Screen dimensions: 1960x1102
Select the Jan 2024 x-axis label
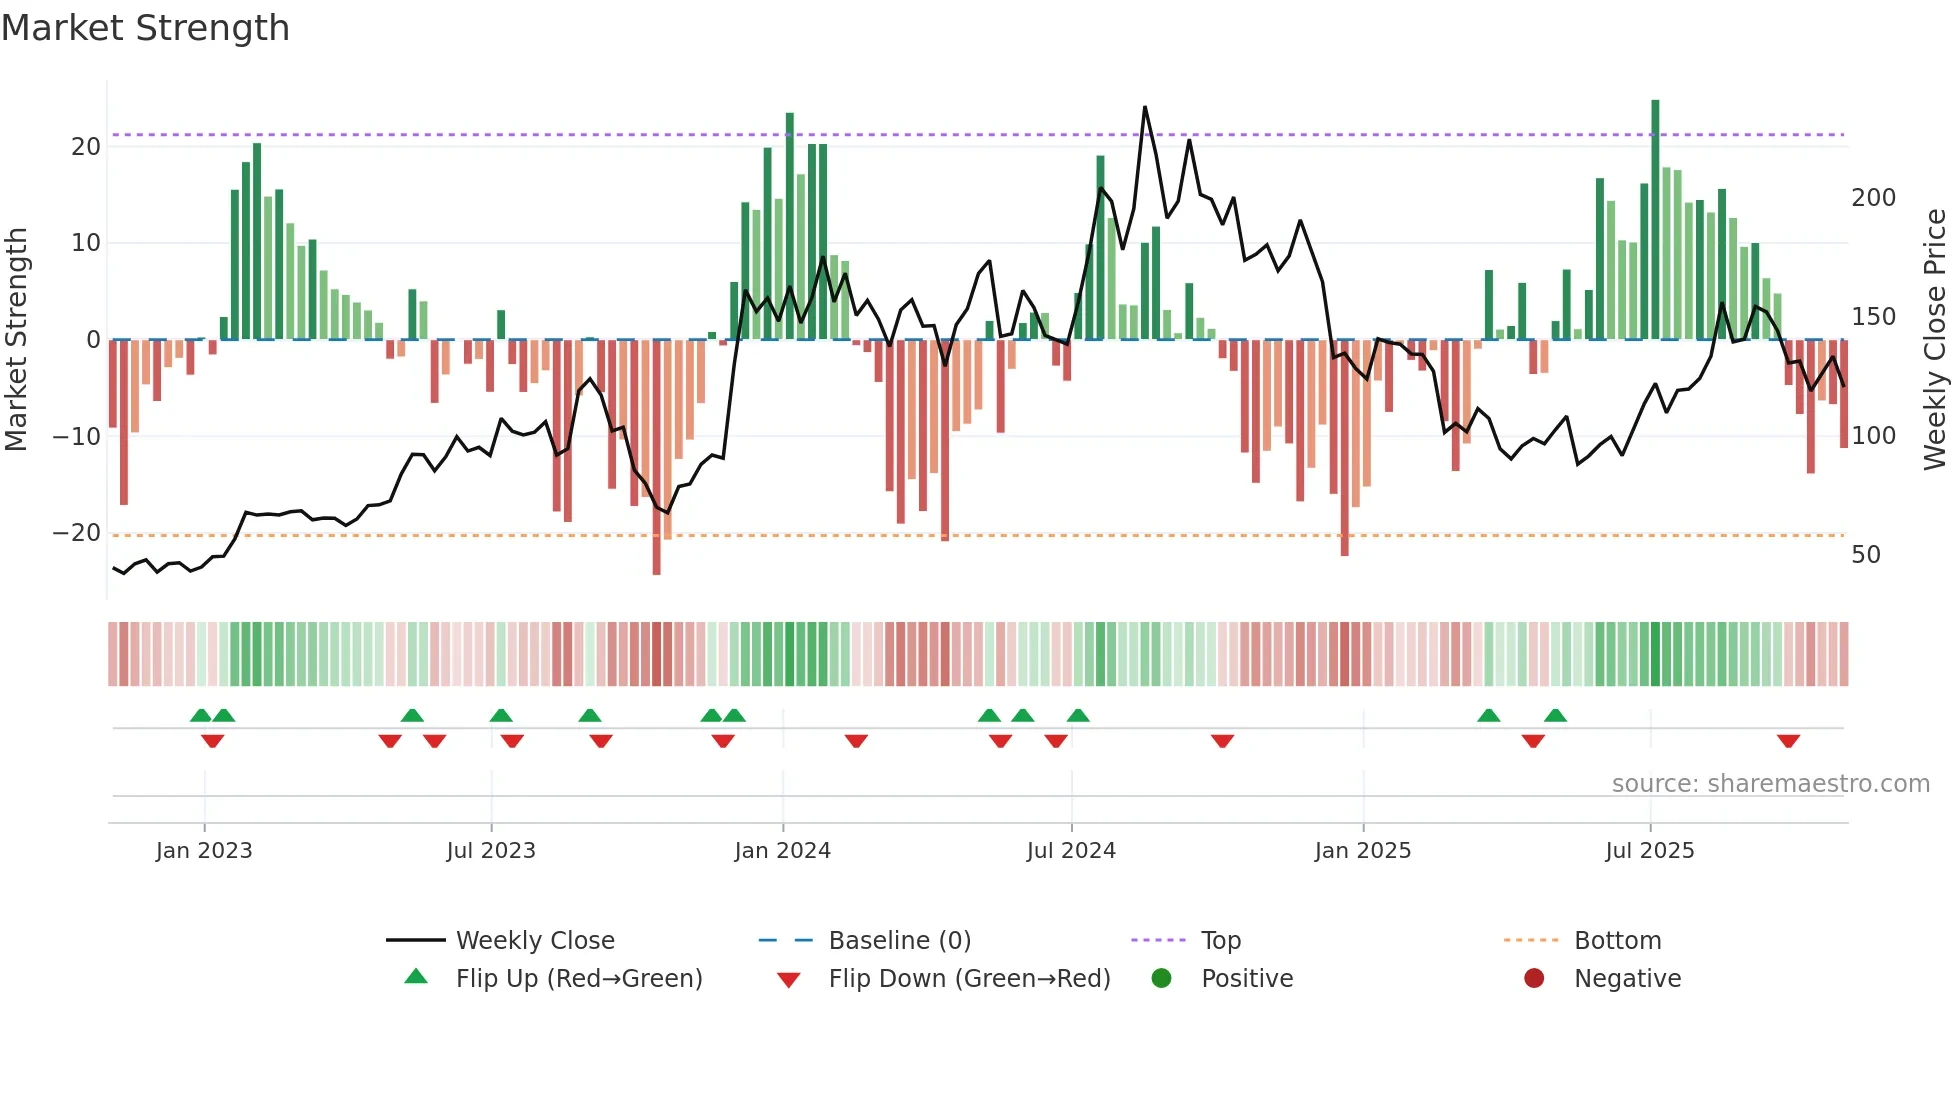click(782, 850)
